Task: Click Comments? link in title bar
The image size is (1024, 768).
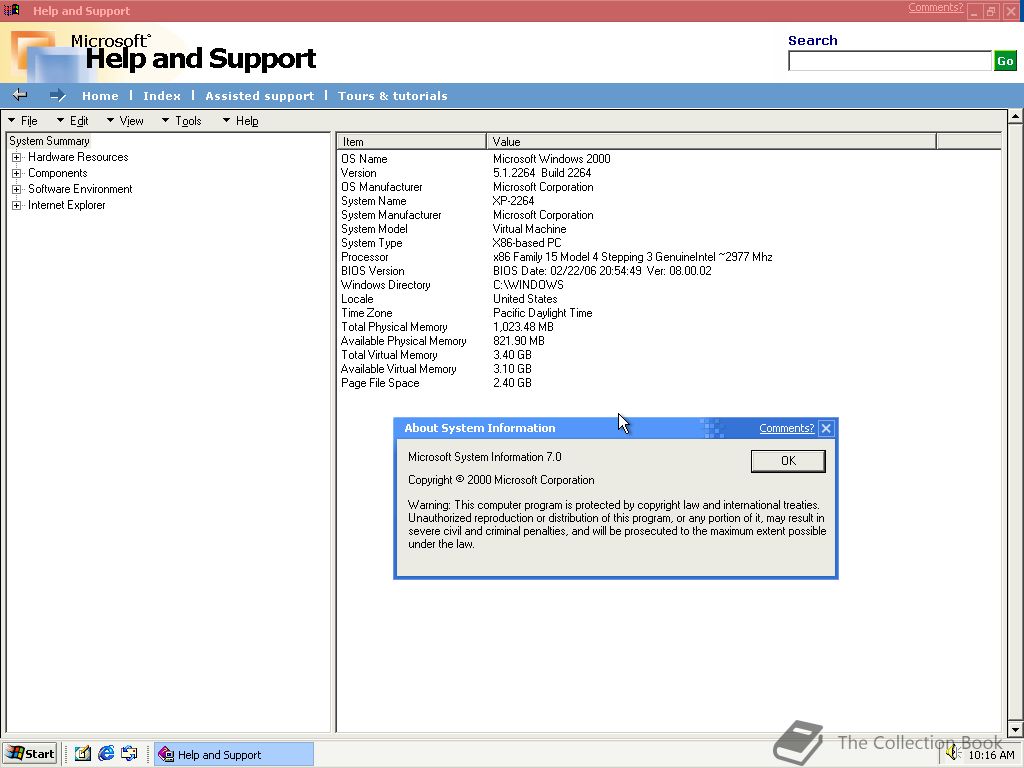Action: (935, 7)
